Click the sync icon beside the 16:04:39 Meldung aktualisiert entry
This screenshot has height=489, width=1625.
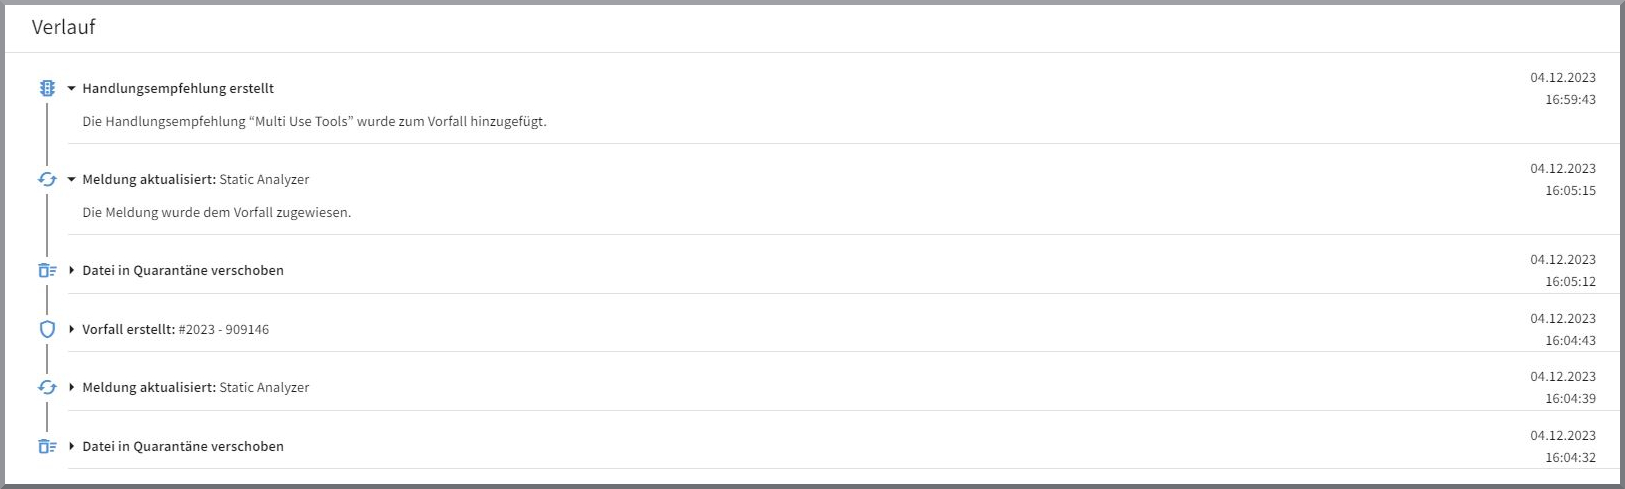pos(47,388)
